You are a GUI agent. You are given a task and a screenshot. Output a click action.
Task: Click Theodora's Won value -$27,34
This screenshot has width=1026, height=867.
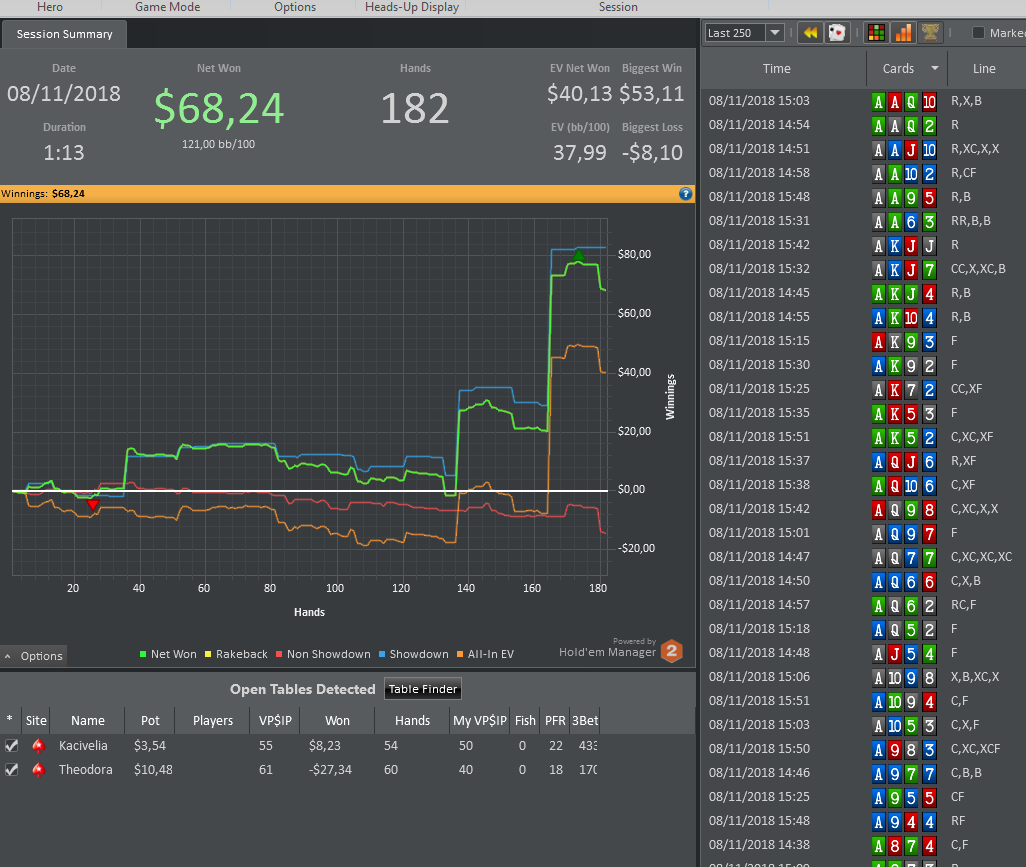(330, 770)
